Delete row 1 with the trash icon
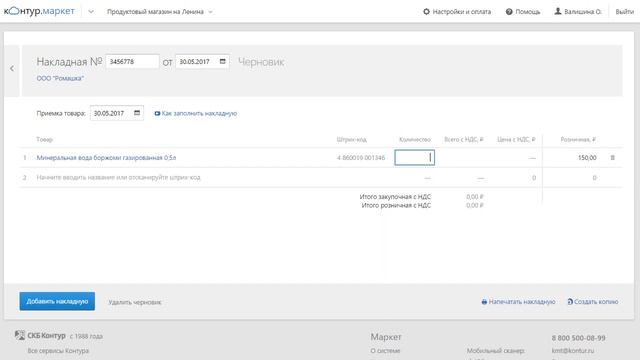The image size is (640, 360). click(x=612, y=158)
